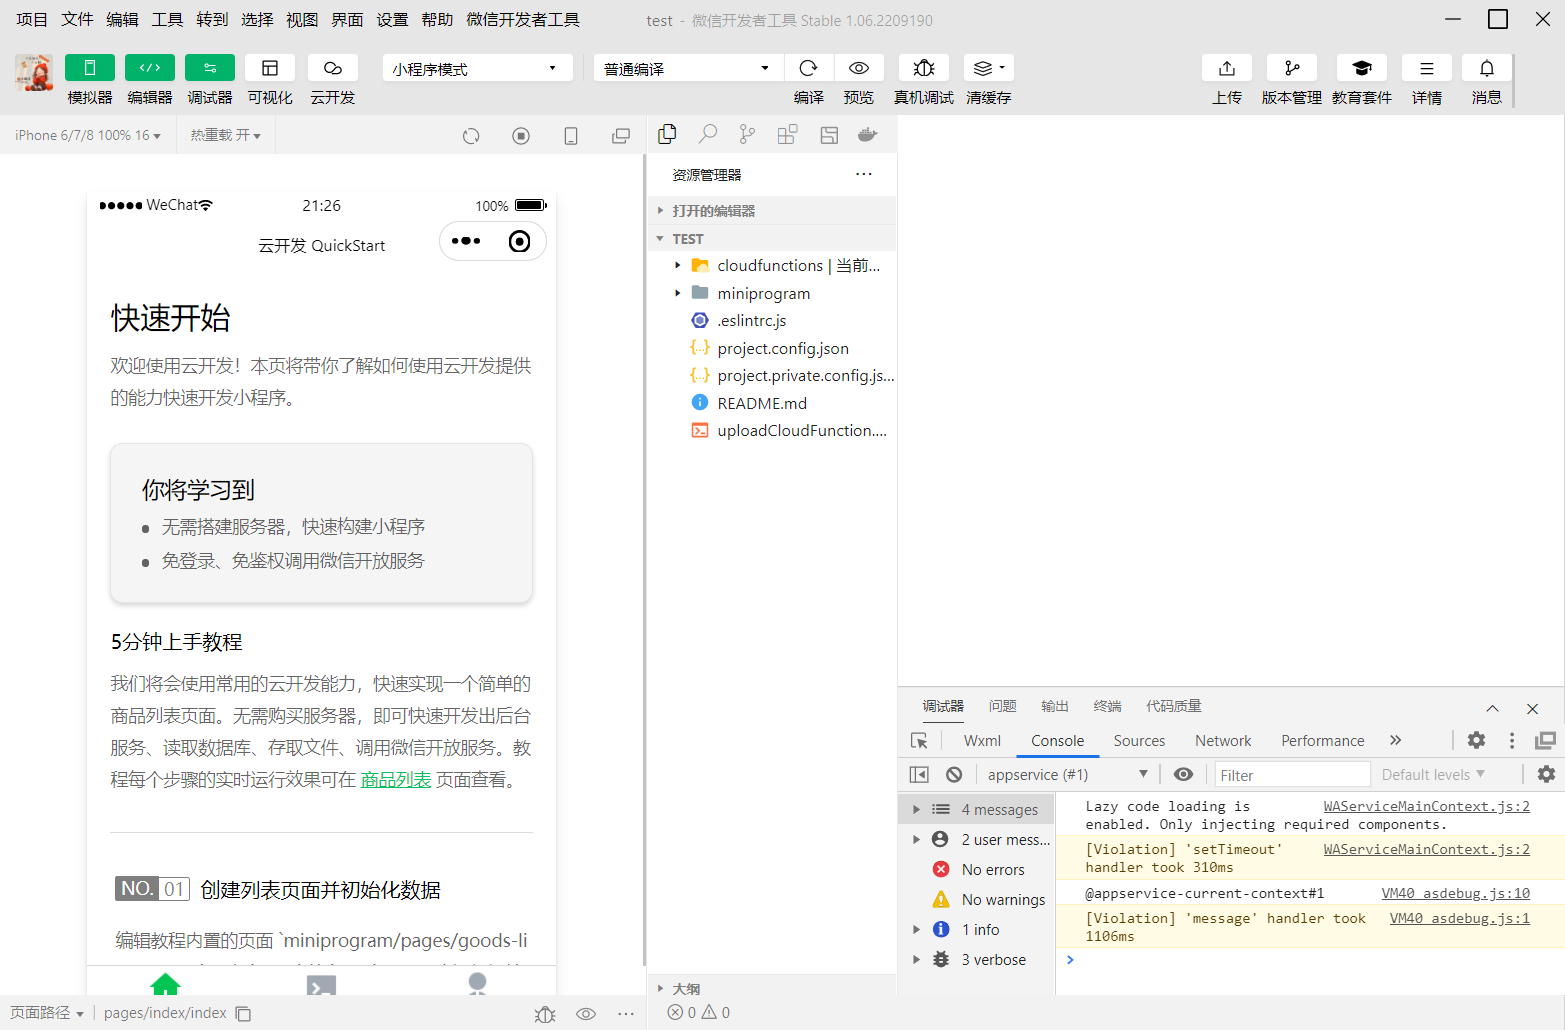Open the 工具 menu
The image size is (1565, 1030).
pyautogui.click(x=167, y=20)
